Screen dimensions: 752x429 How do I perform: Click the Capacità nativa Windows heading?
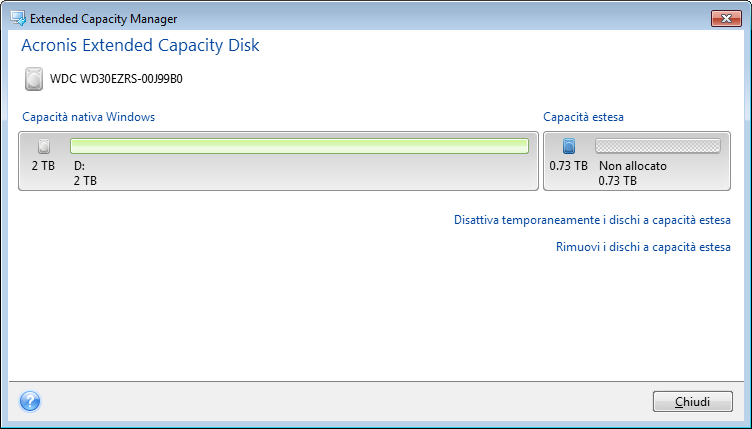[88, 117]
